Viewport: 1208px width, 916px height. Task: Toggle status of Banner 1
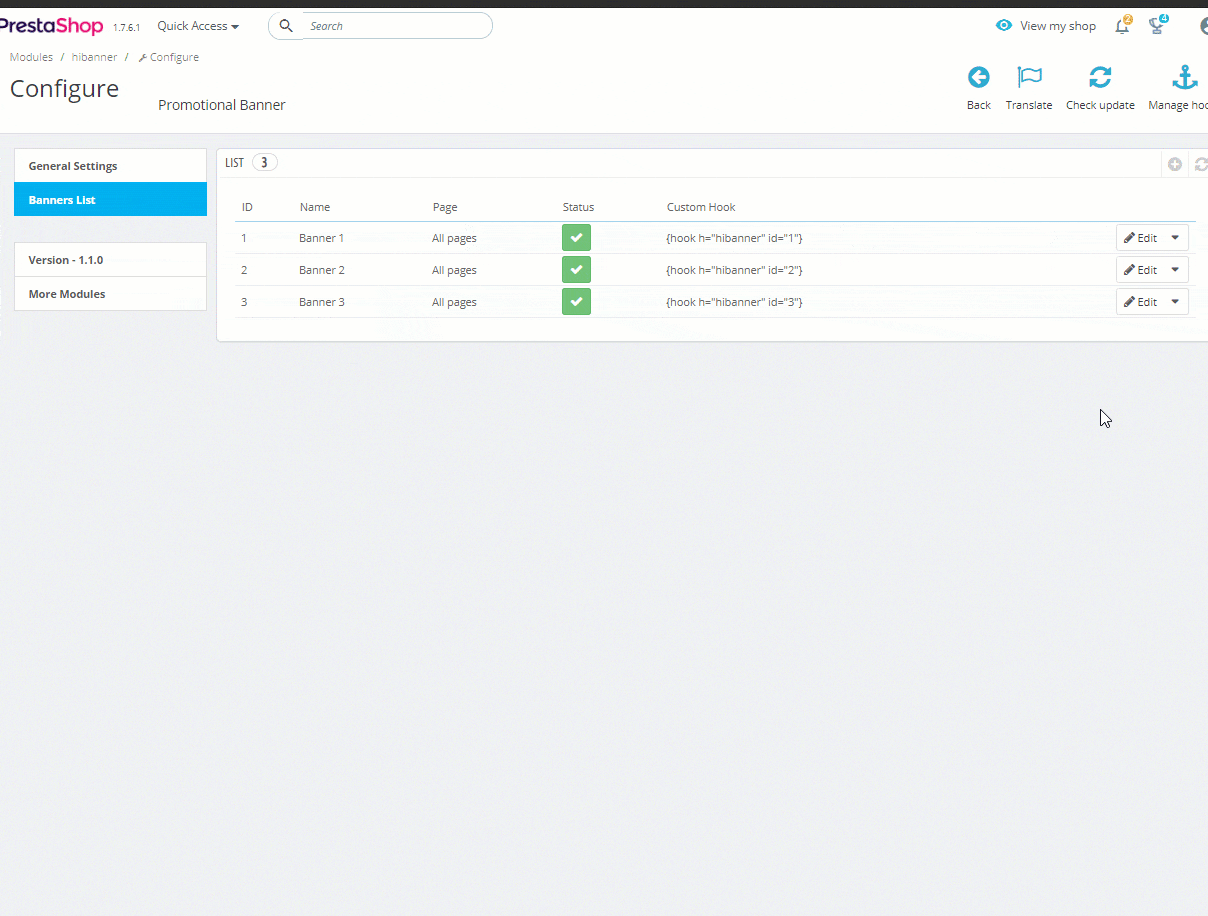point(576,238)
